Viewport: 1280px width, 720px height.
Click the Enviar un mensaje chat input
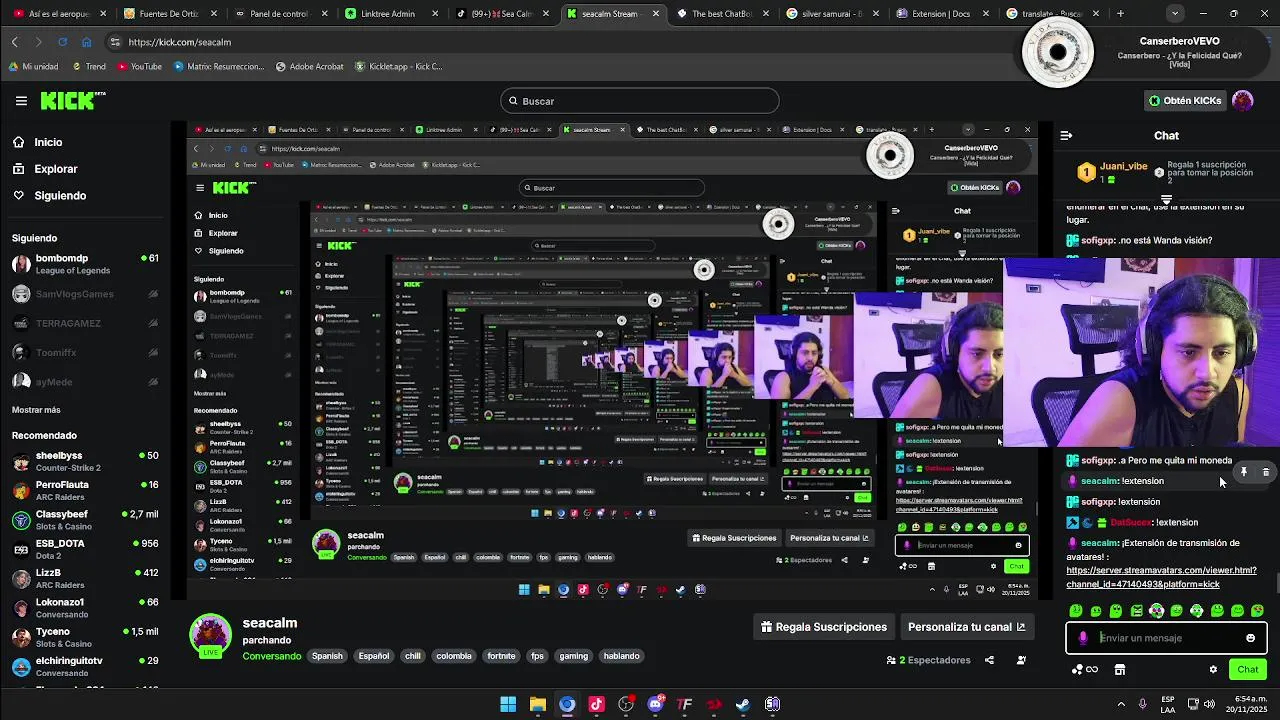click(x=1166, y=638)
